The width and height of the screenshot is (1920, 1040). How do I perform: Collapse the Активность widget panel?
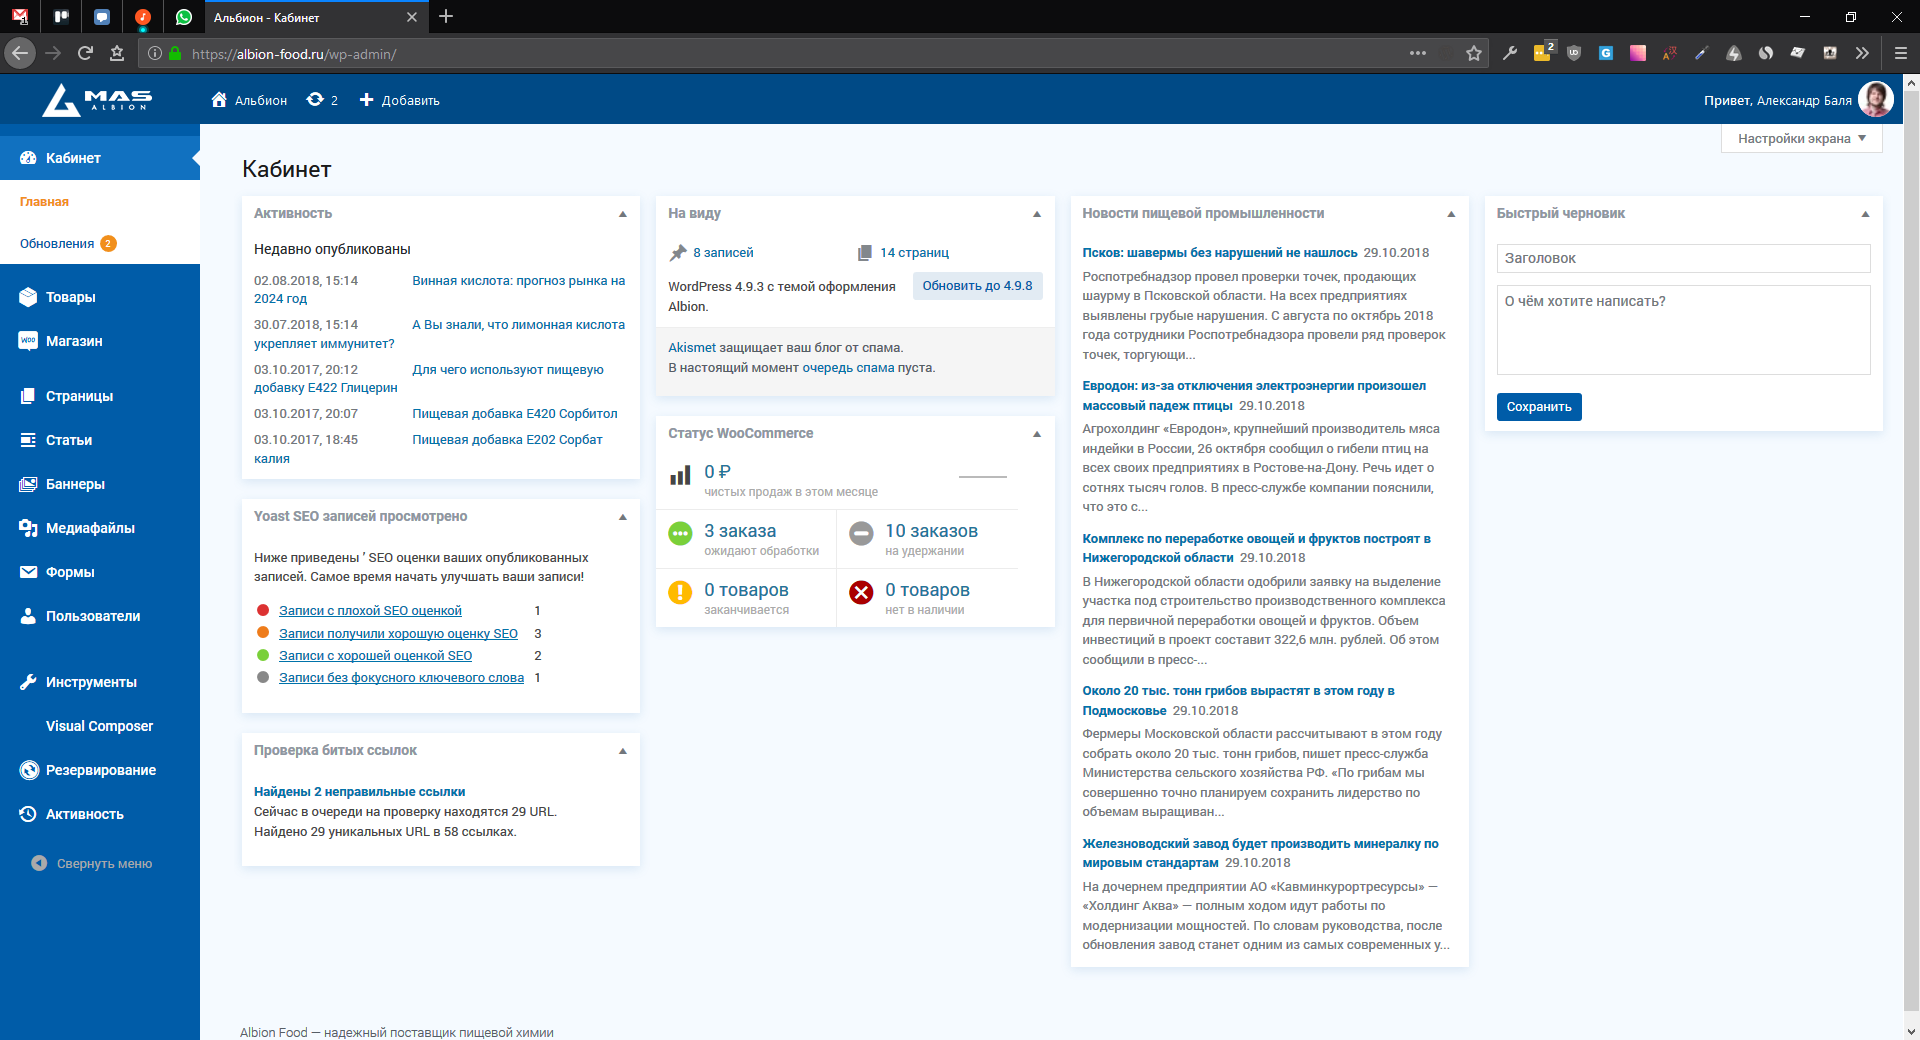(622, 214)
